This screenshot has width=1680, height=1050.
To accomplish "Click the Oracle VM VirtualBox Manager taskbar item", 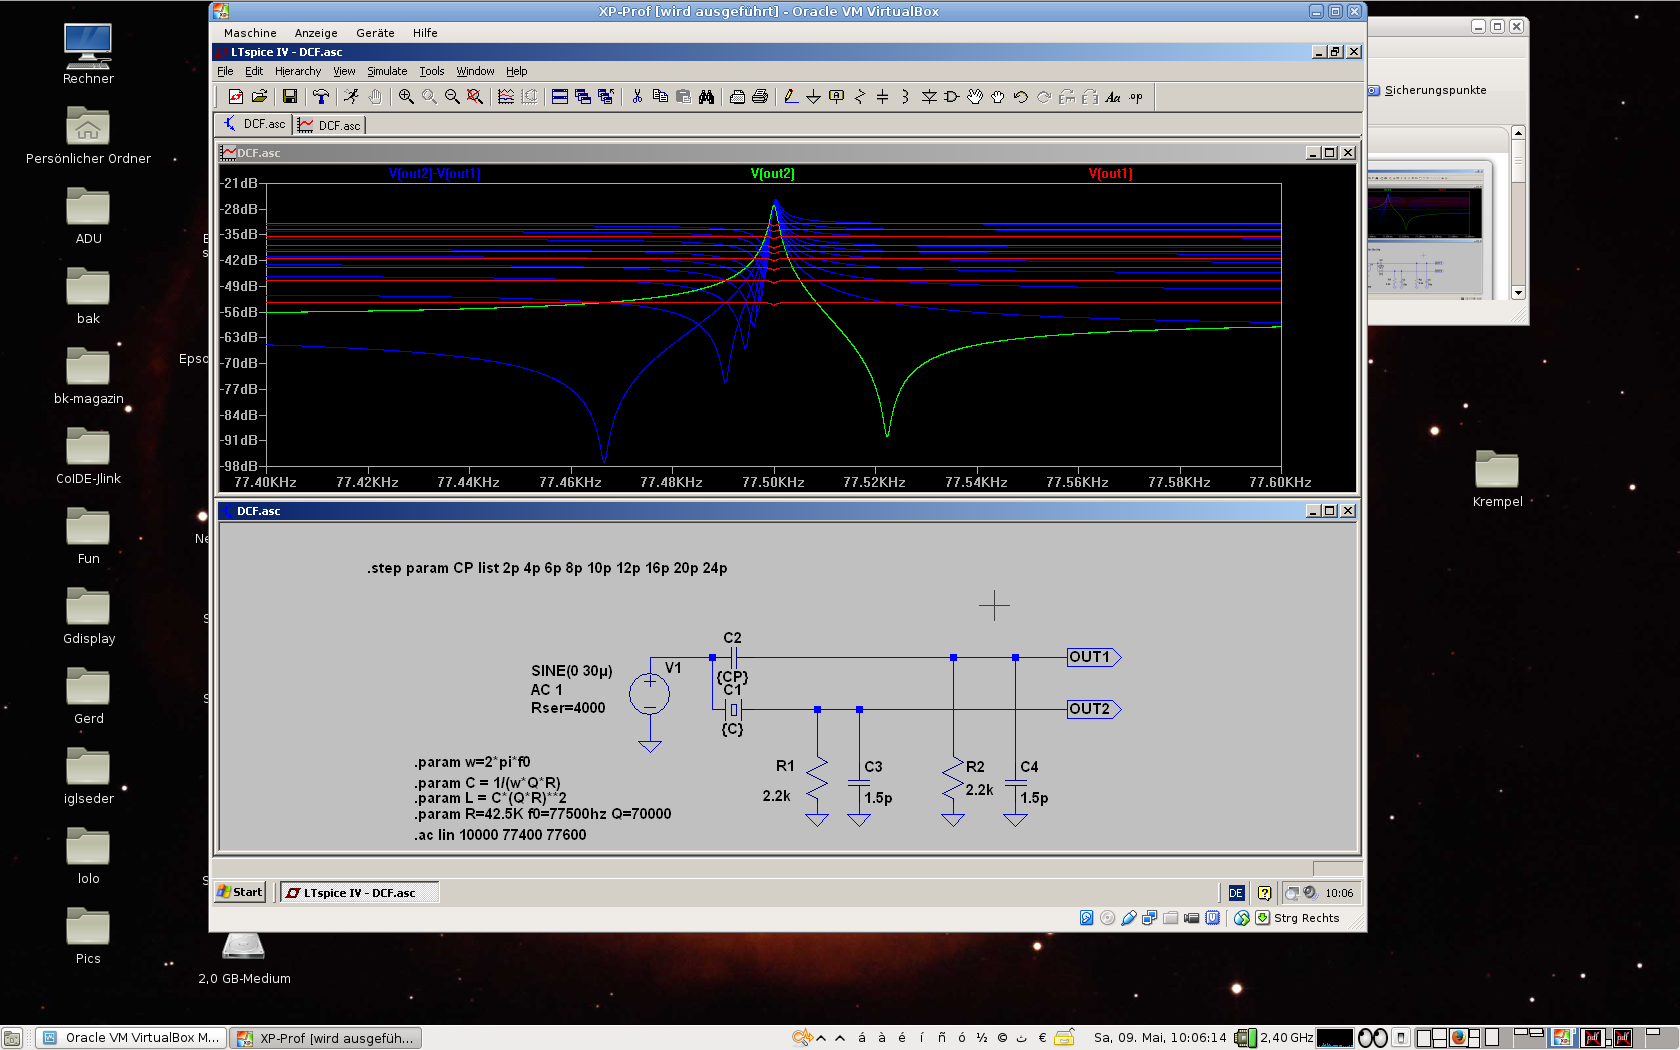I will (x=132, y=1038).
